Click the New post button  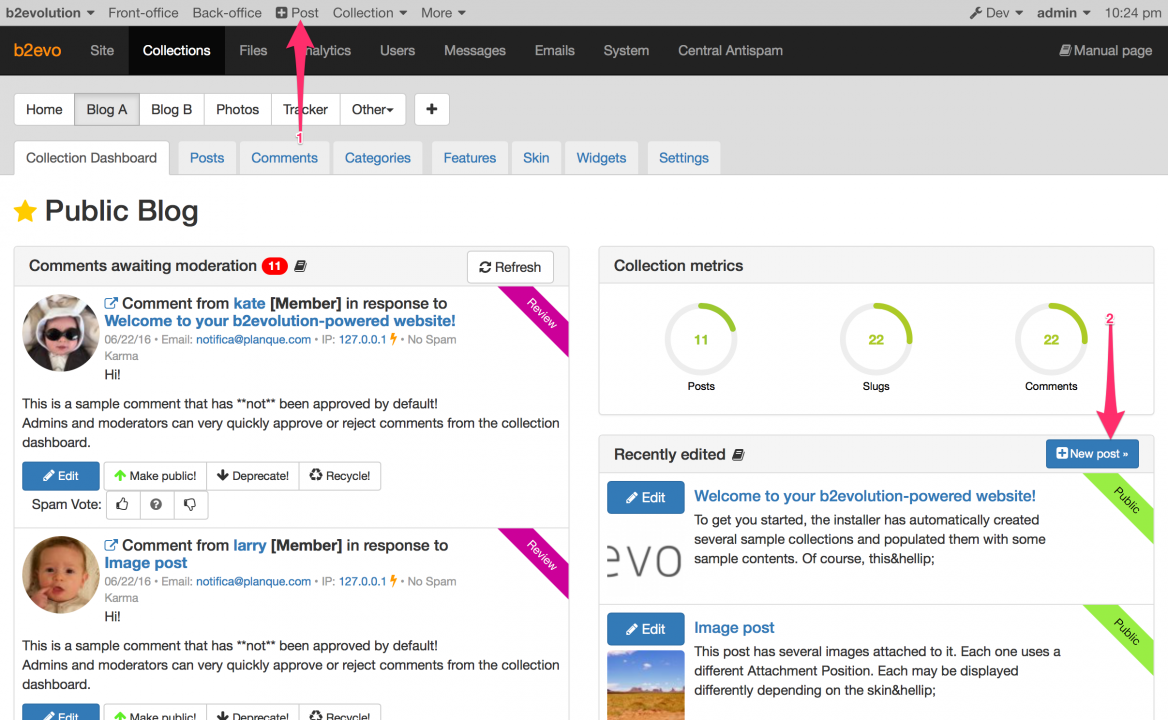(x=1092, y=453)
